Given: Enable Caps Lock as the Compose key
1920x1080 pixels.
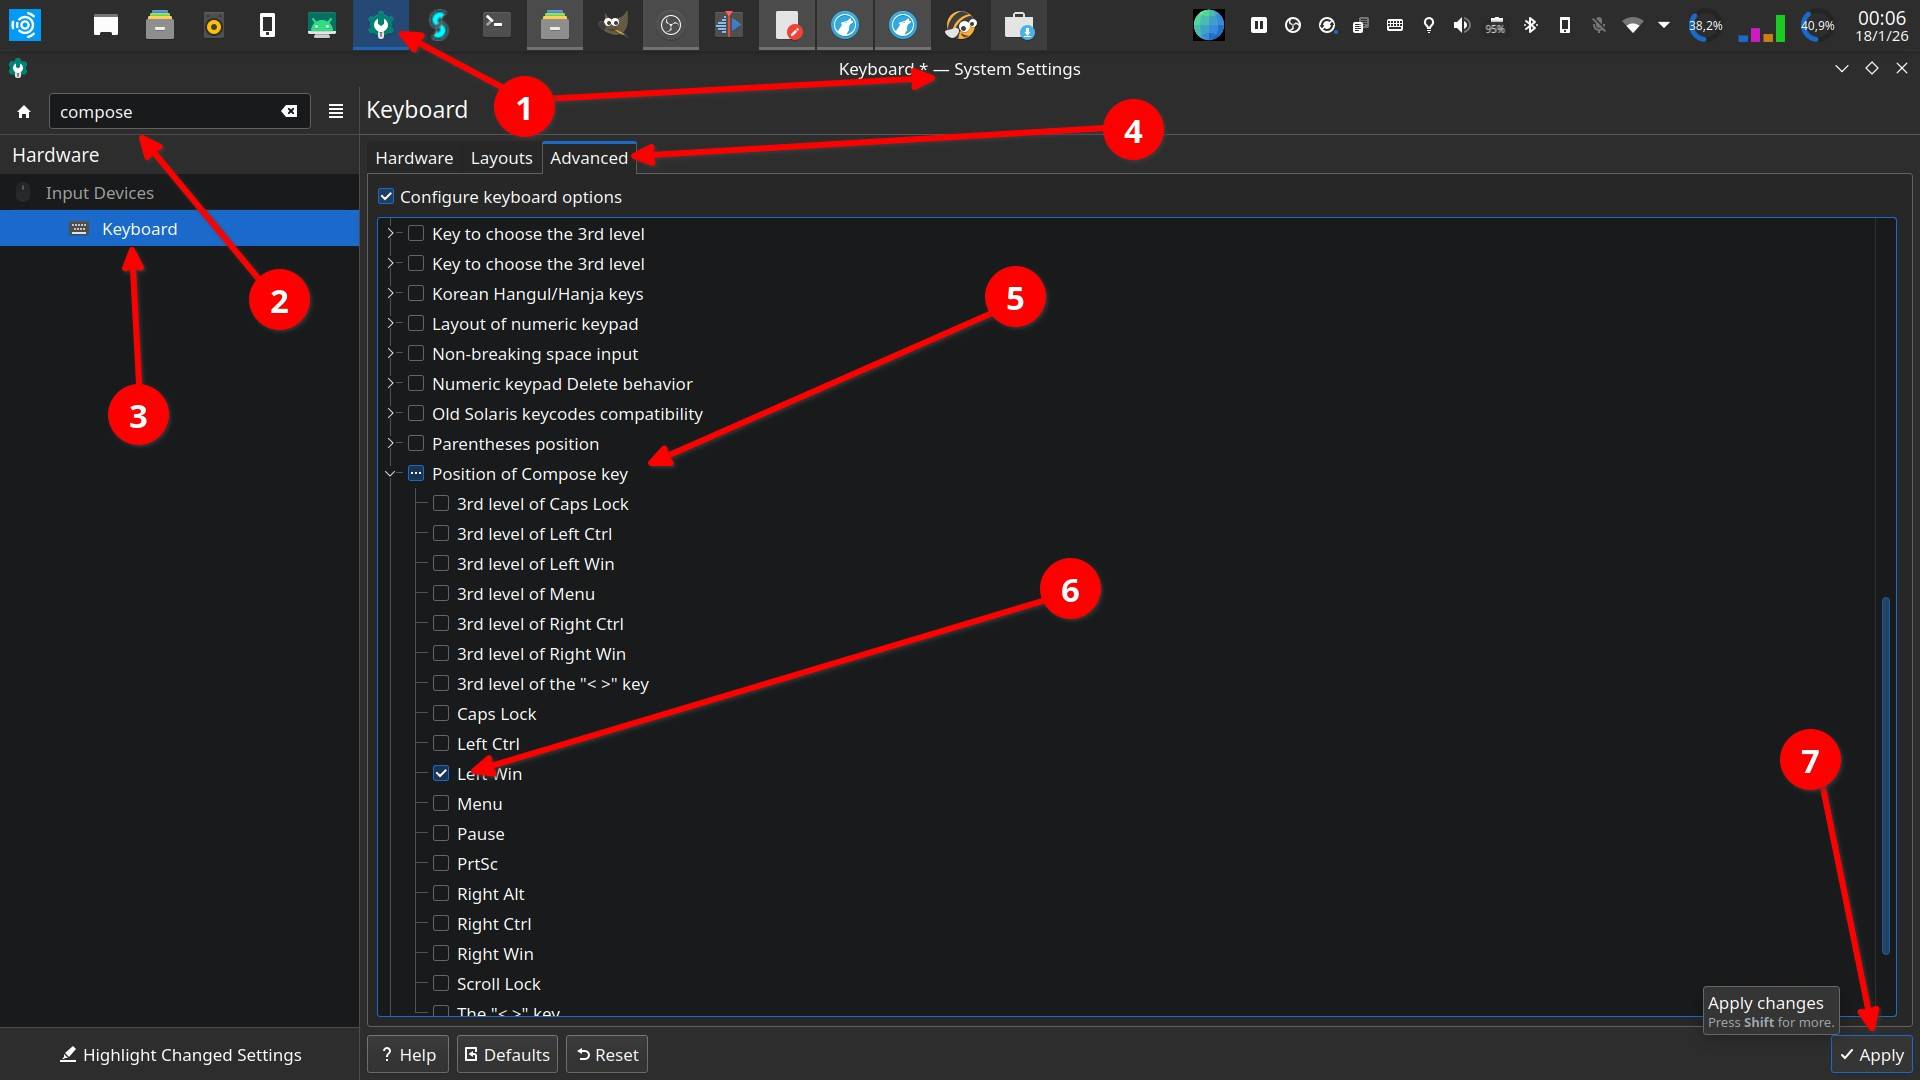Looking at the screenshot, I should point(441,713).
